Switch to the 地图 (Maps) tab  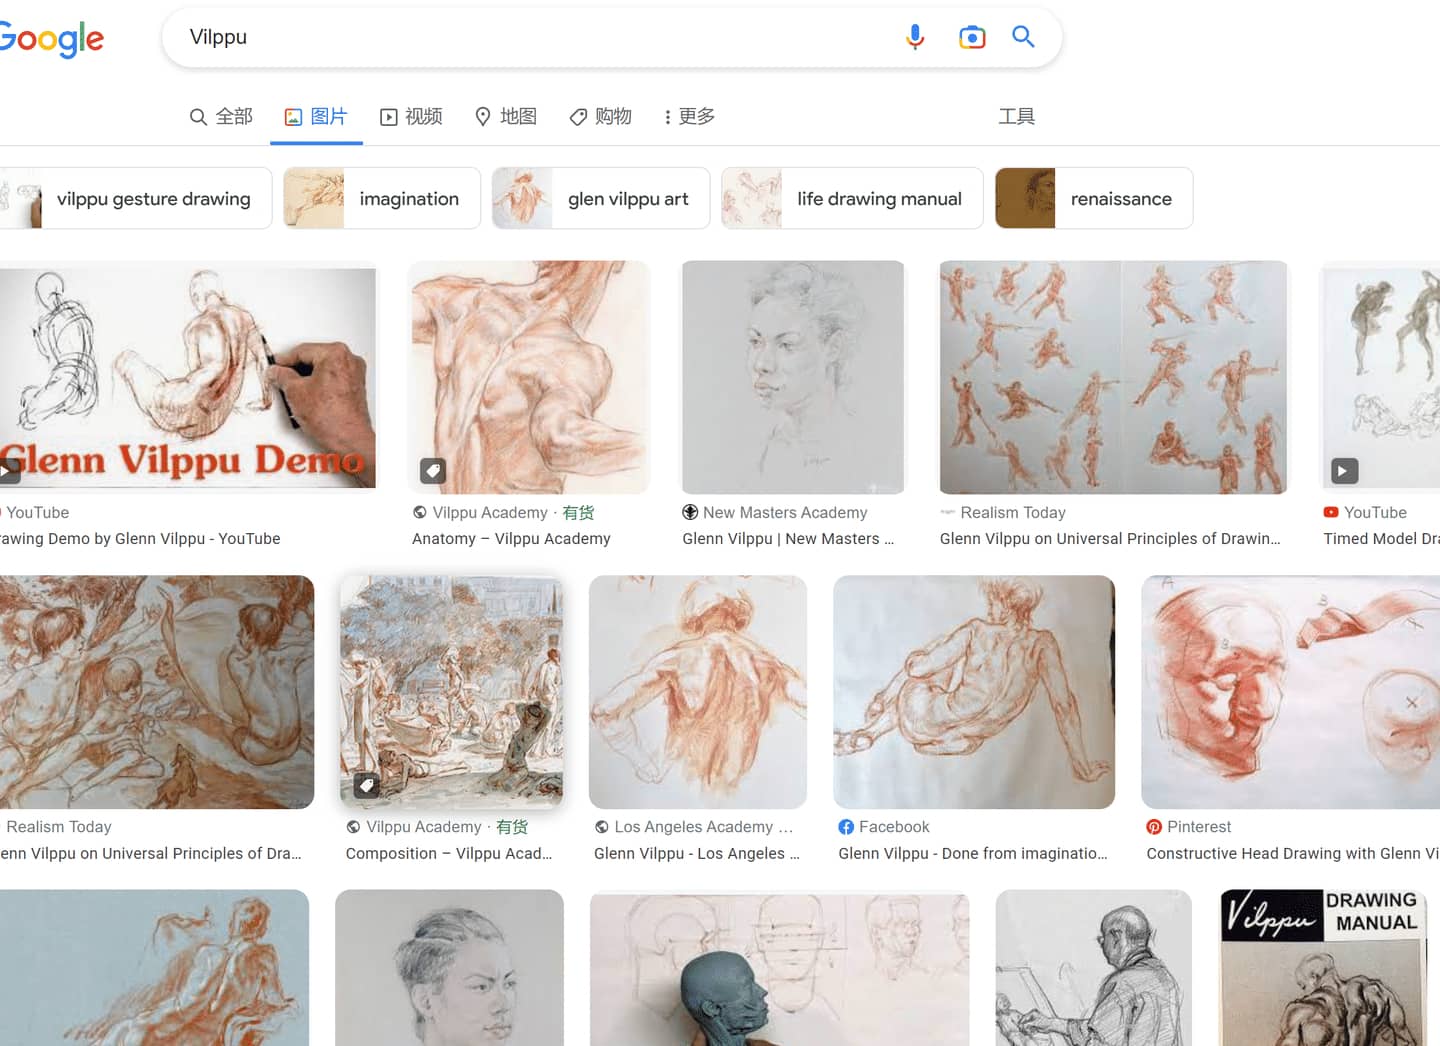click(506, 117)
